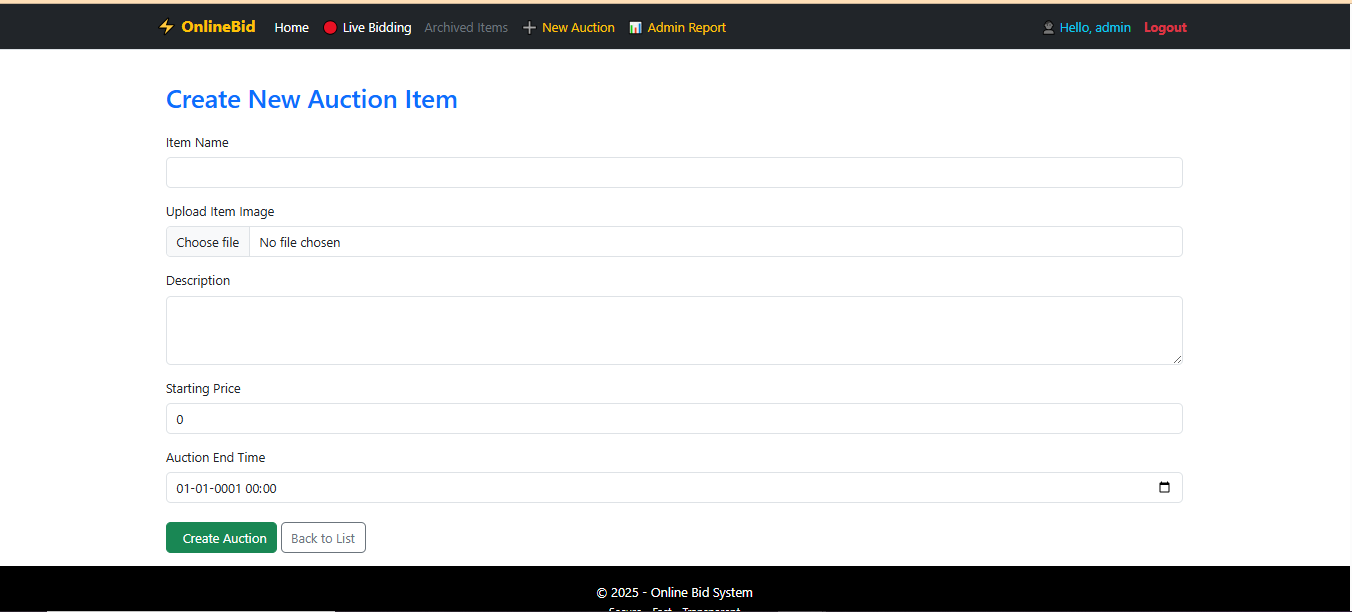Grab the Description box resize handle
1352x612 pixels.
pos(1177,359)
